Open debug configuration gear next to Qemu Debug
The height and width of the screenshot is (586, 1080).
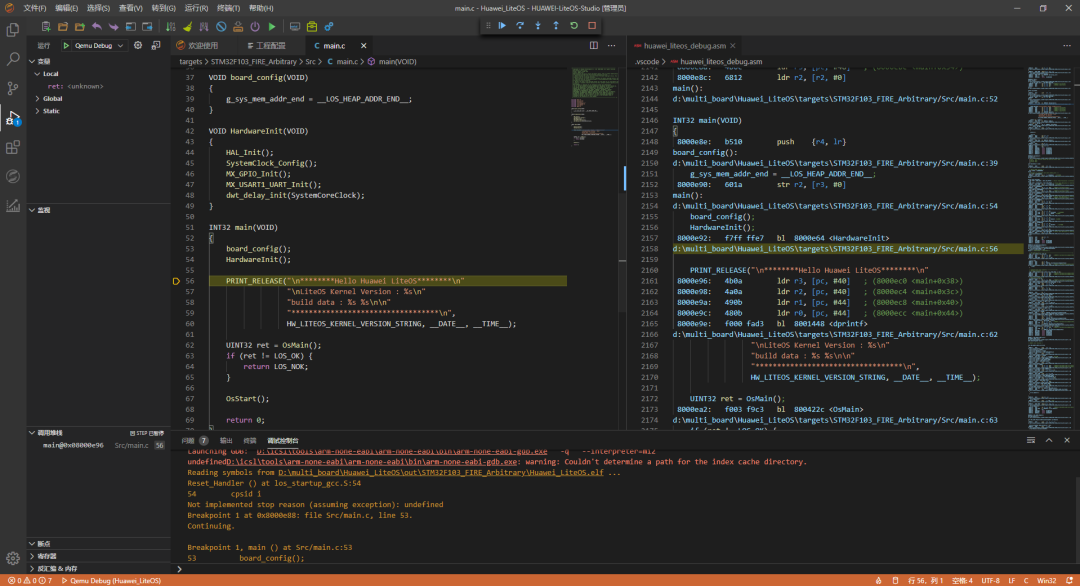click(x=138, y=46)
